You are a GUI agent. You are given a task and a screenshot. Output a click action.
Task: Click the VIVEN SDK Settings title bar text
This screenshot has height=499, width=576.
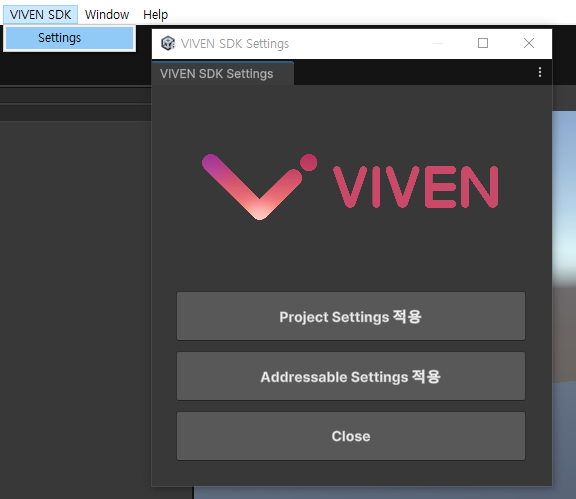click(x=235, y=44)
